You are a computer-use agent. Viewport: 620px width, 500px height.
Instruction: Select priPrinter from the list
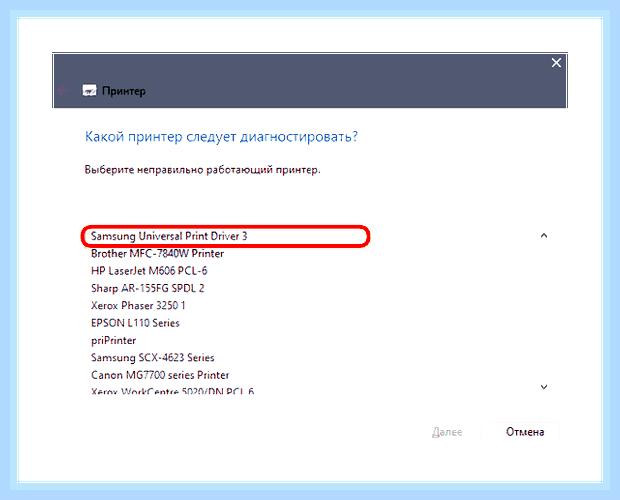113,340
